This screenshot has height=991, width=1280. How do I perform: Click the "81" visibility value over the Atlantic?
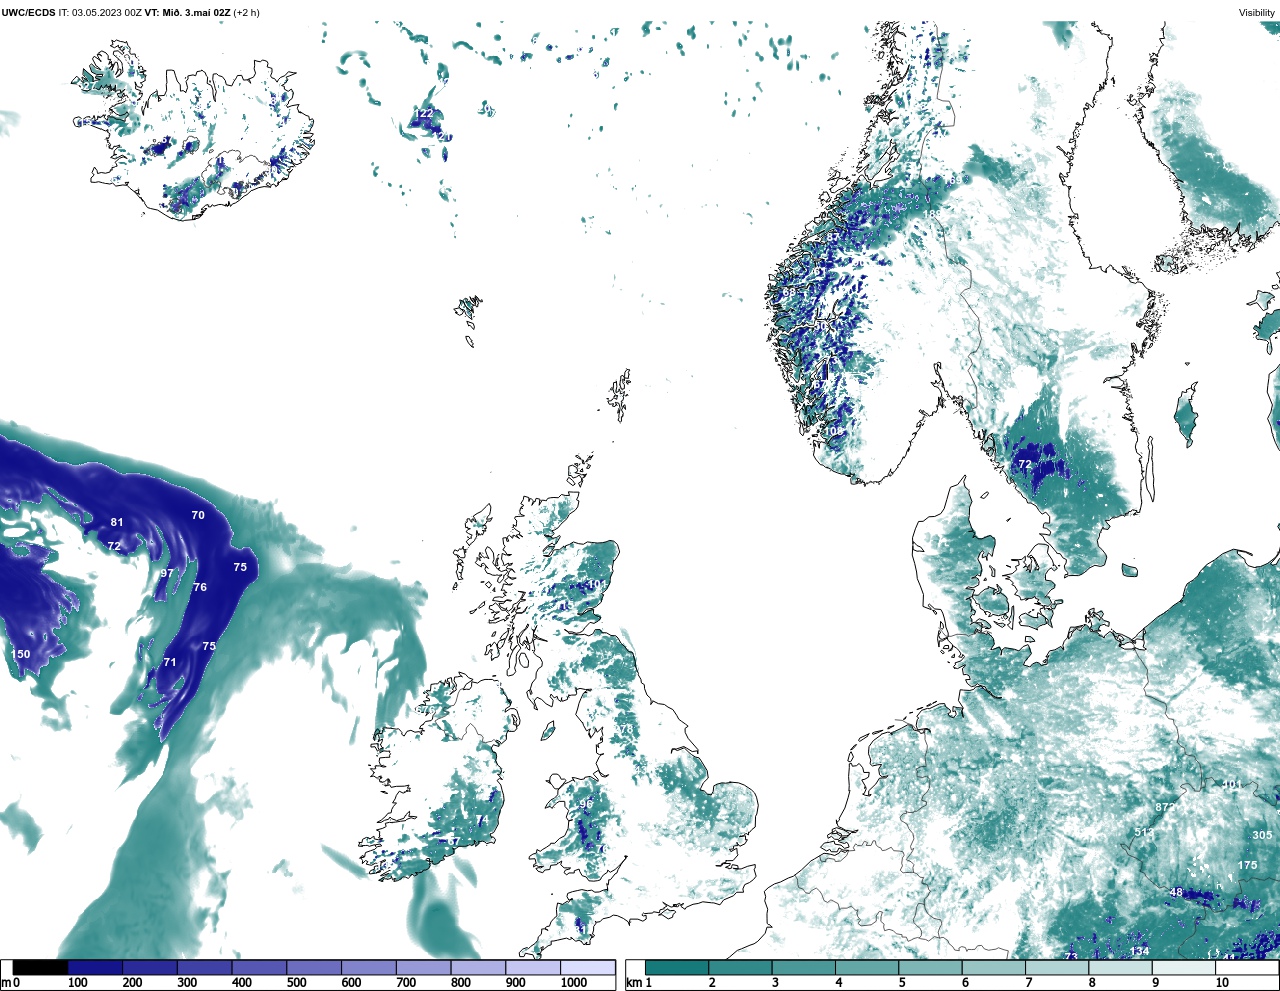click(x=117, y=522)
